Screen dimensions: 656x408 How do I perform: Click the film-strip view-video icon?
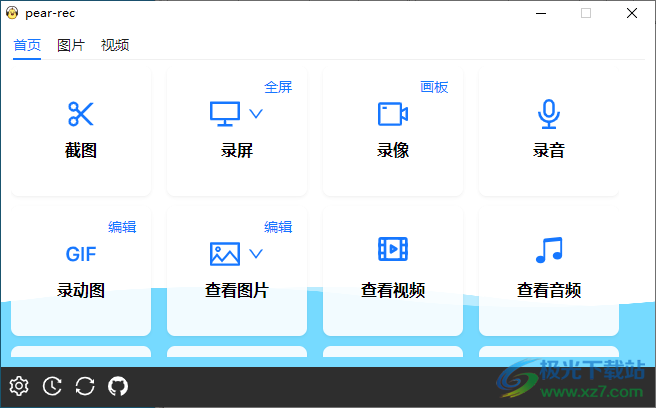[x=393, y=249]
